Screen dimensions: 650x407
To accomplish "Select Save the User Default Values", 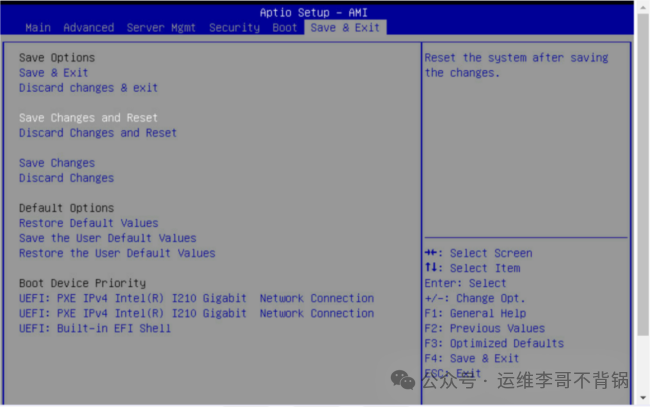I will pos(108,238).
